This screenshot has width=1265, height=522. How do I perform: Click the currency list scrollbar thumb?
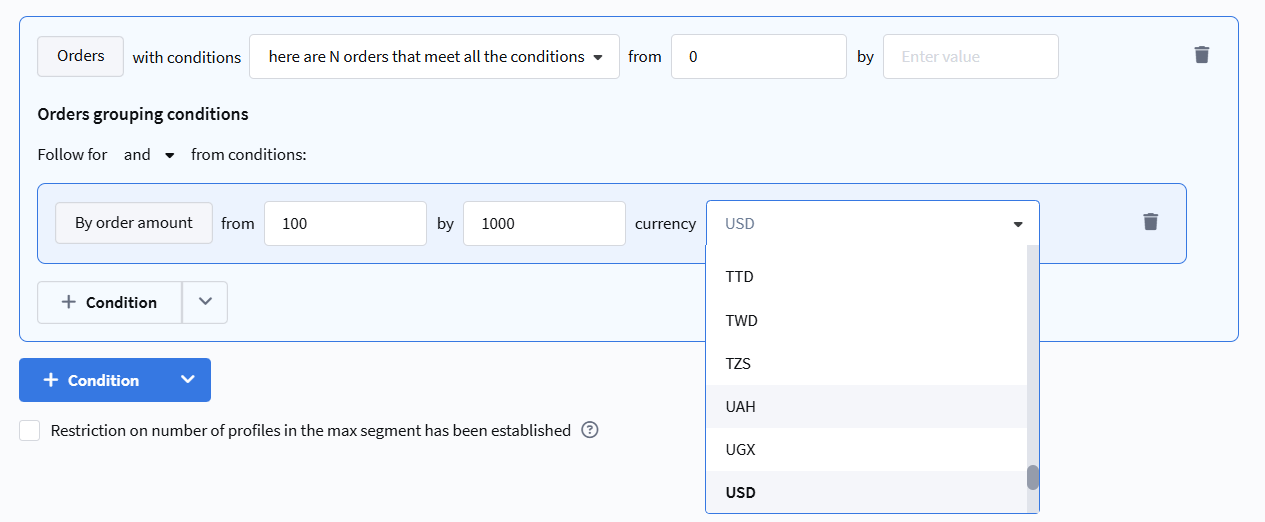coord(1033,477)
